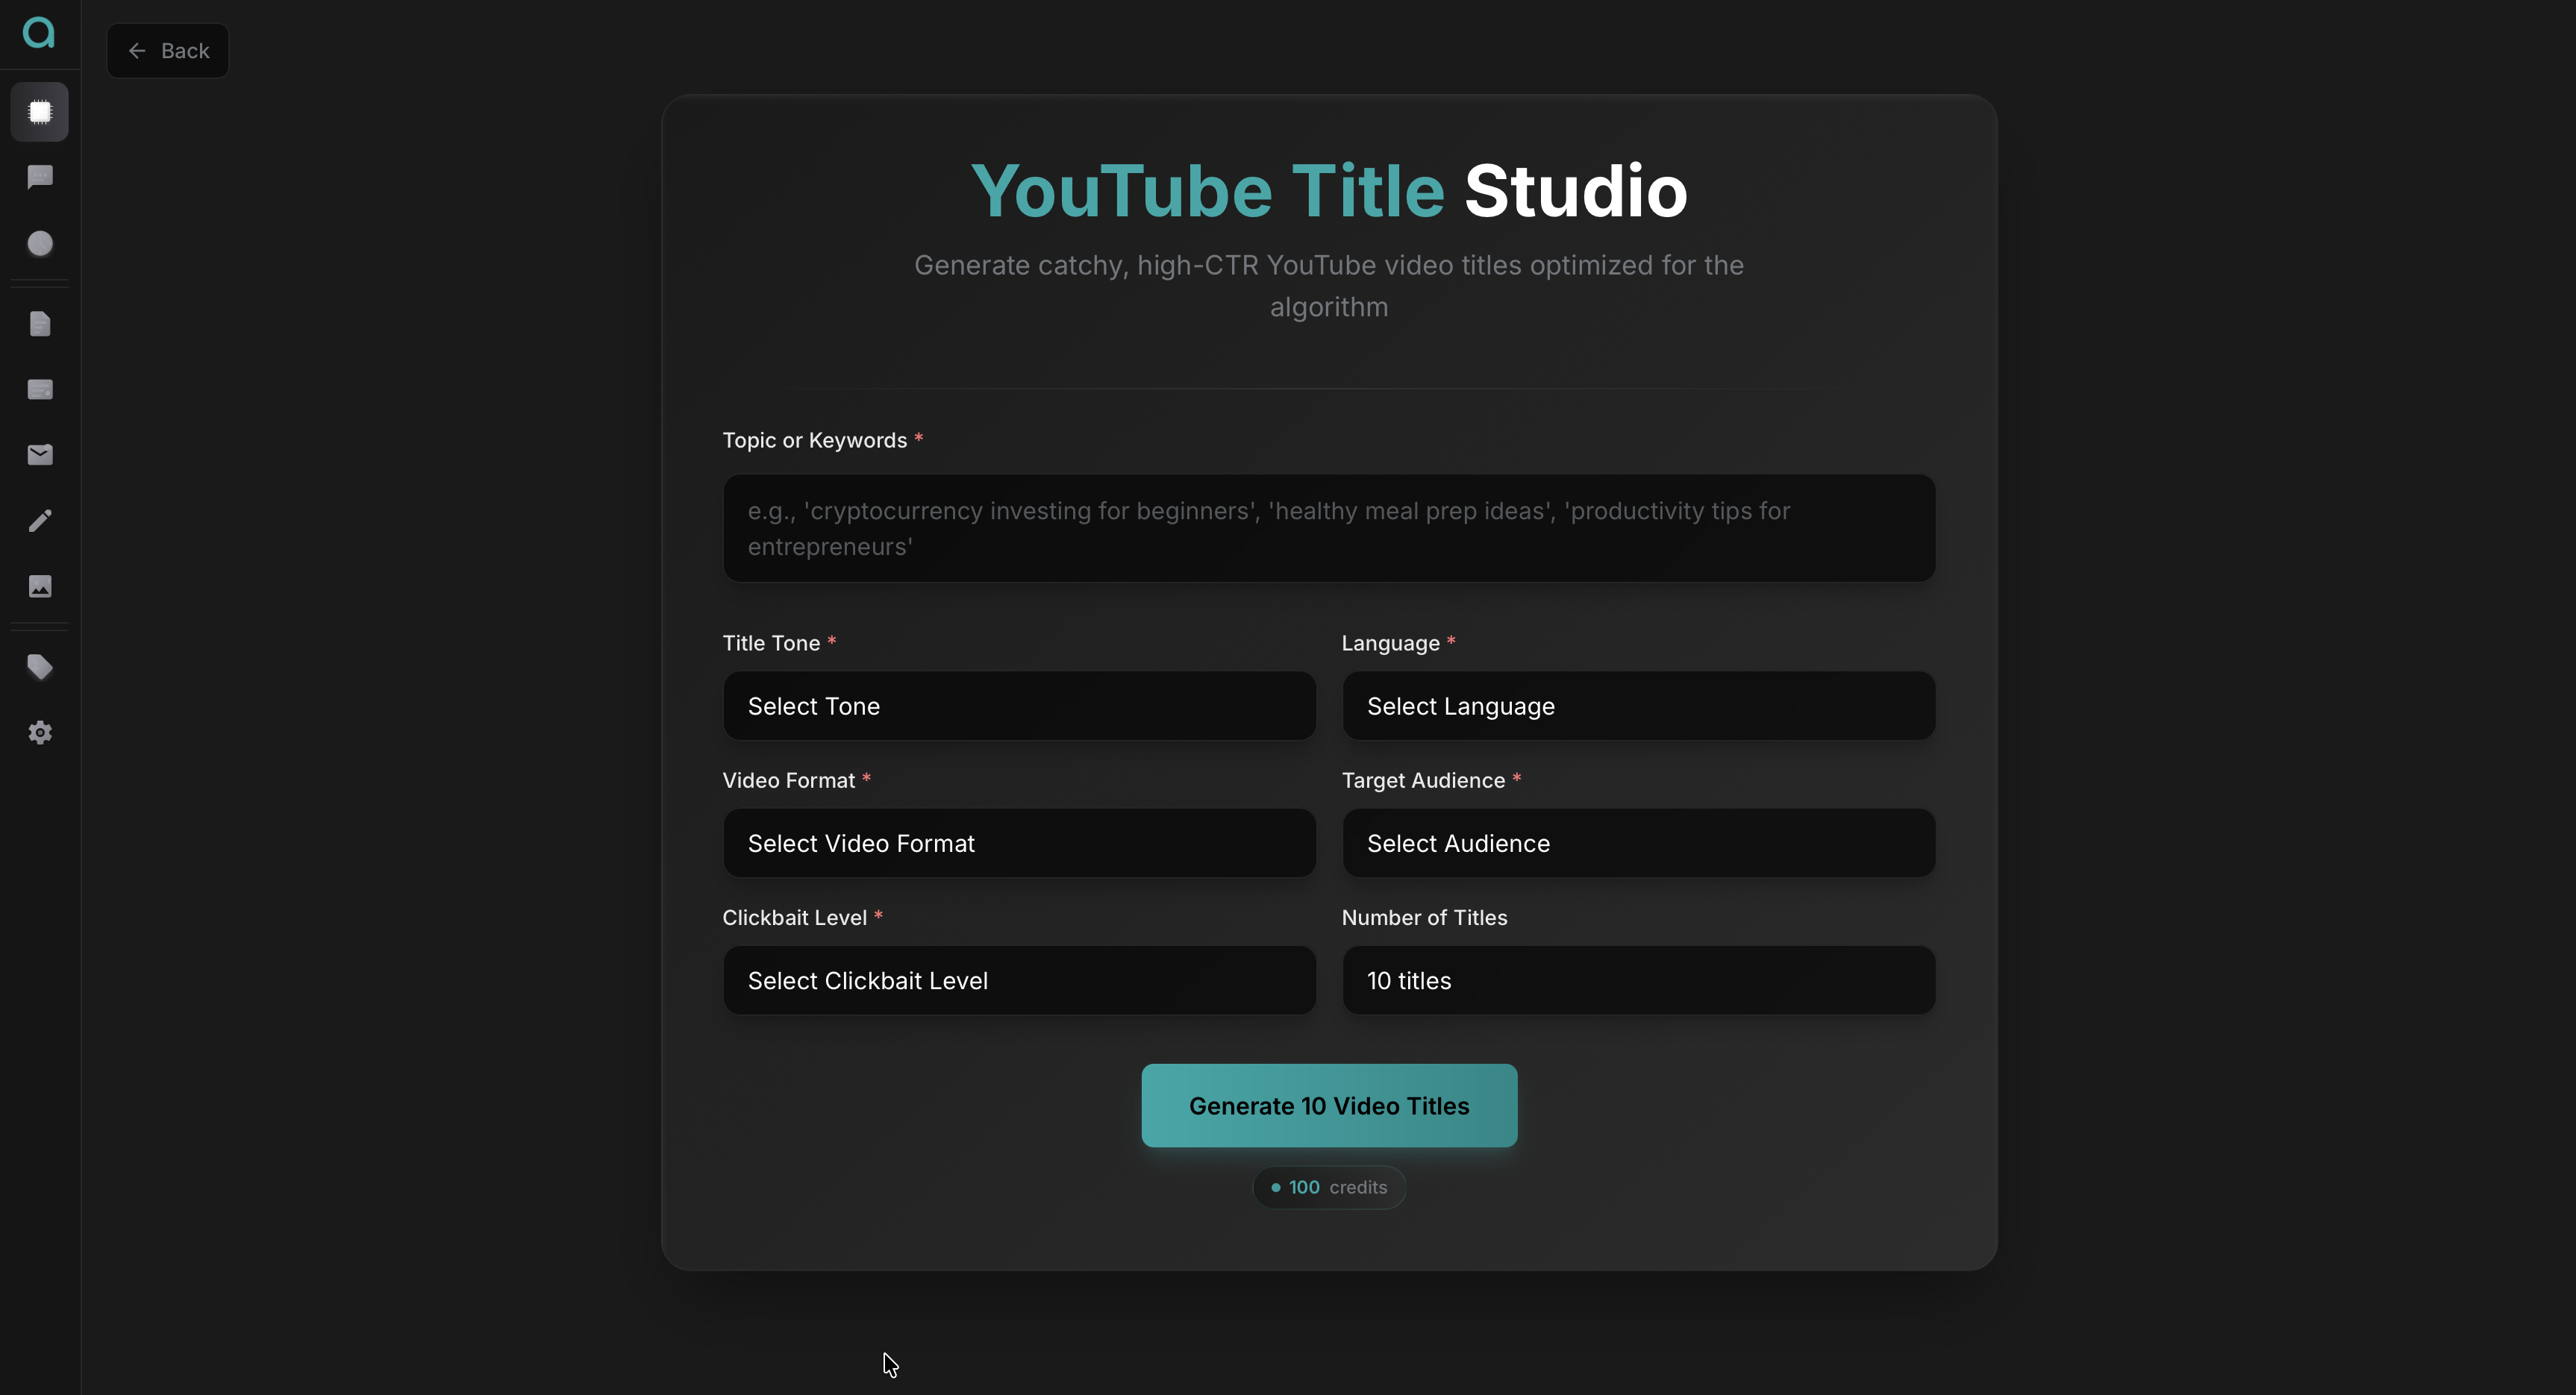The height and width of the screenshot is (1395, 2576).
Task: Click the Back button
Action: tap(167, 50)
